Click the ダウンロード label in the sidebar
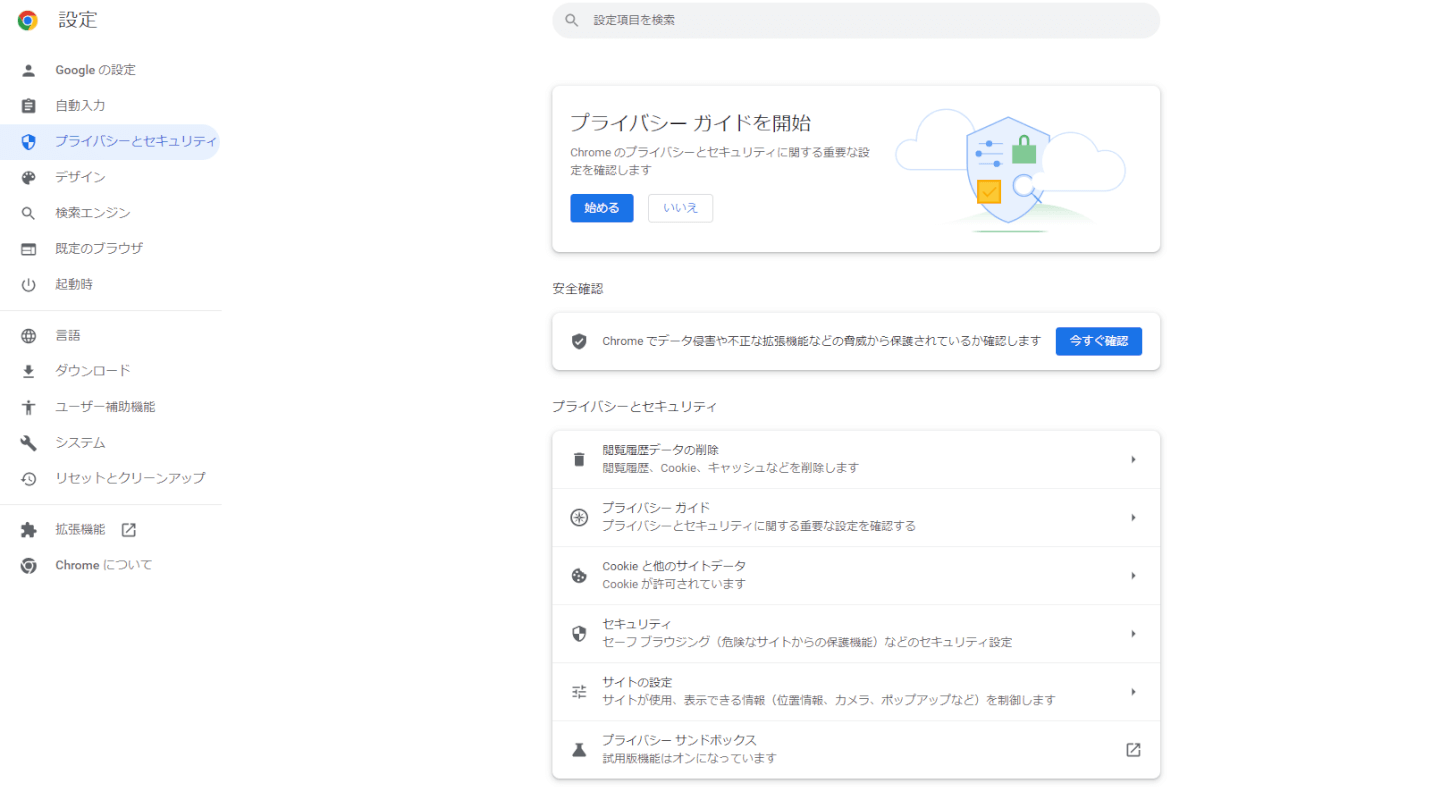This screenshot has width=1432, height=800. pyautogui.click(x=93, y=371)
